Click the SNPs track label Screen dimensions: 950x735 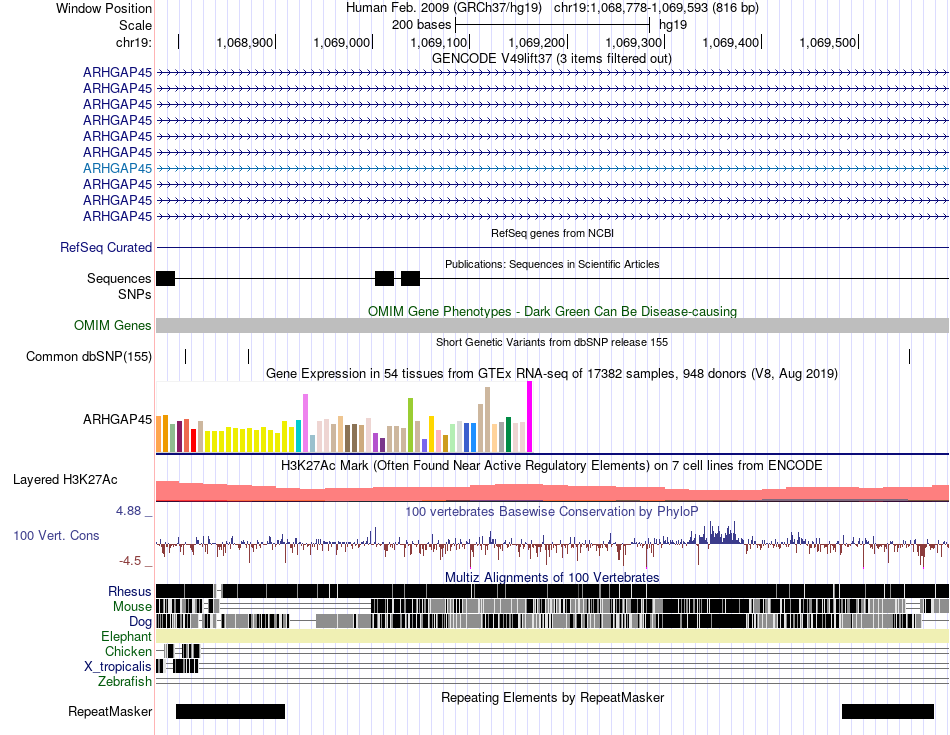[x=135, y=294]
